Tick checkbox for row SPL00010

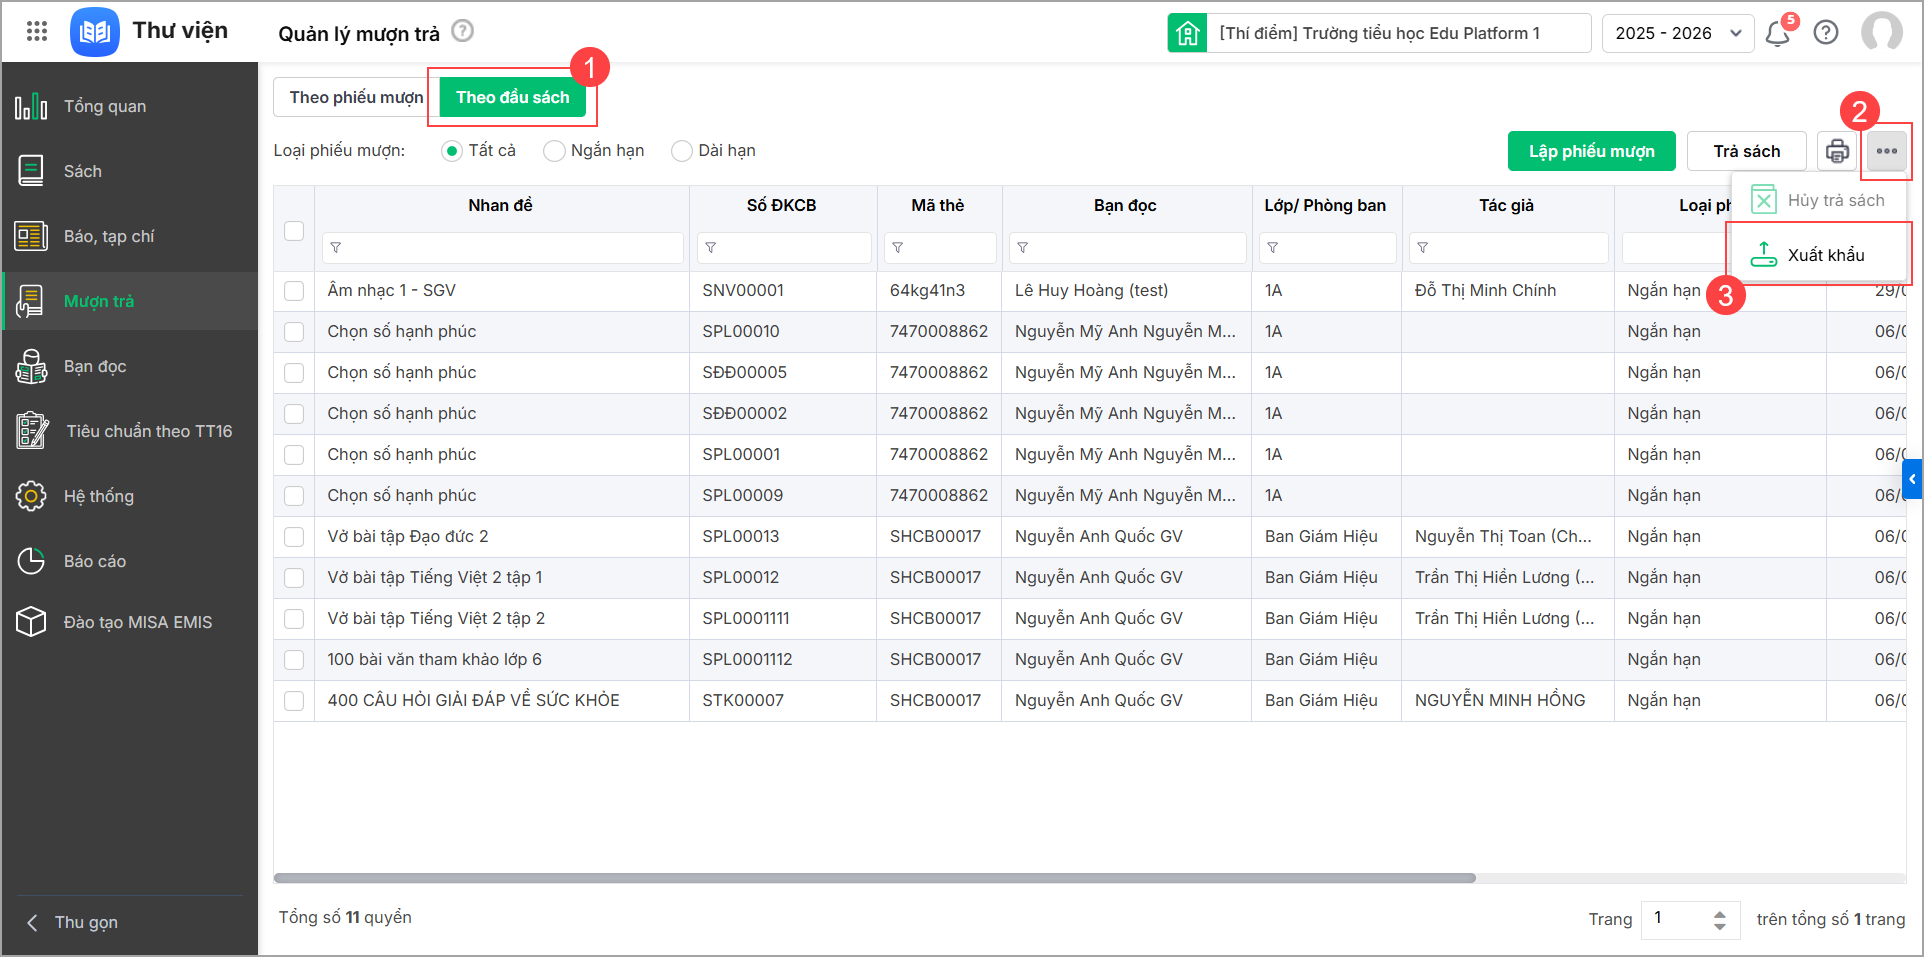click(x=294, y=332)
